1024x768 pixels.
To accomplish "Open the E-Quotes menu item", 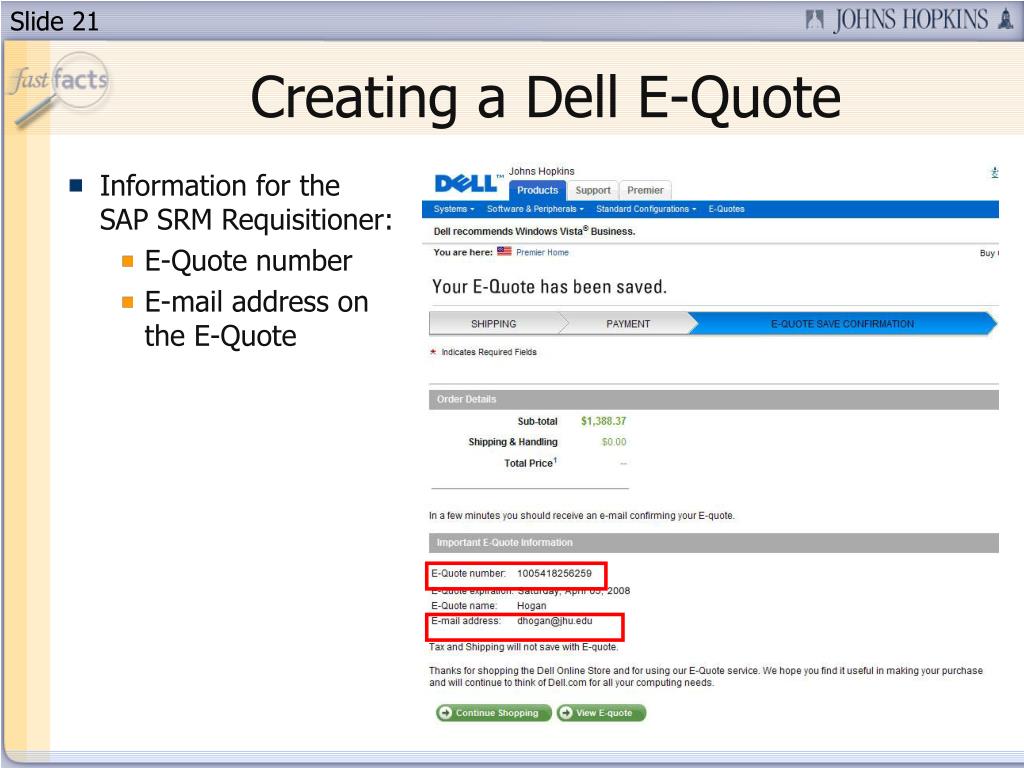I will click(726, 209).
